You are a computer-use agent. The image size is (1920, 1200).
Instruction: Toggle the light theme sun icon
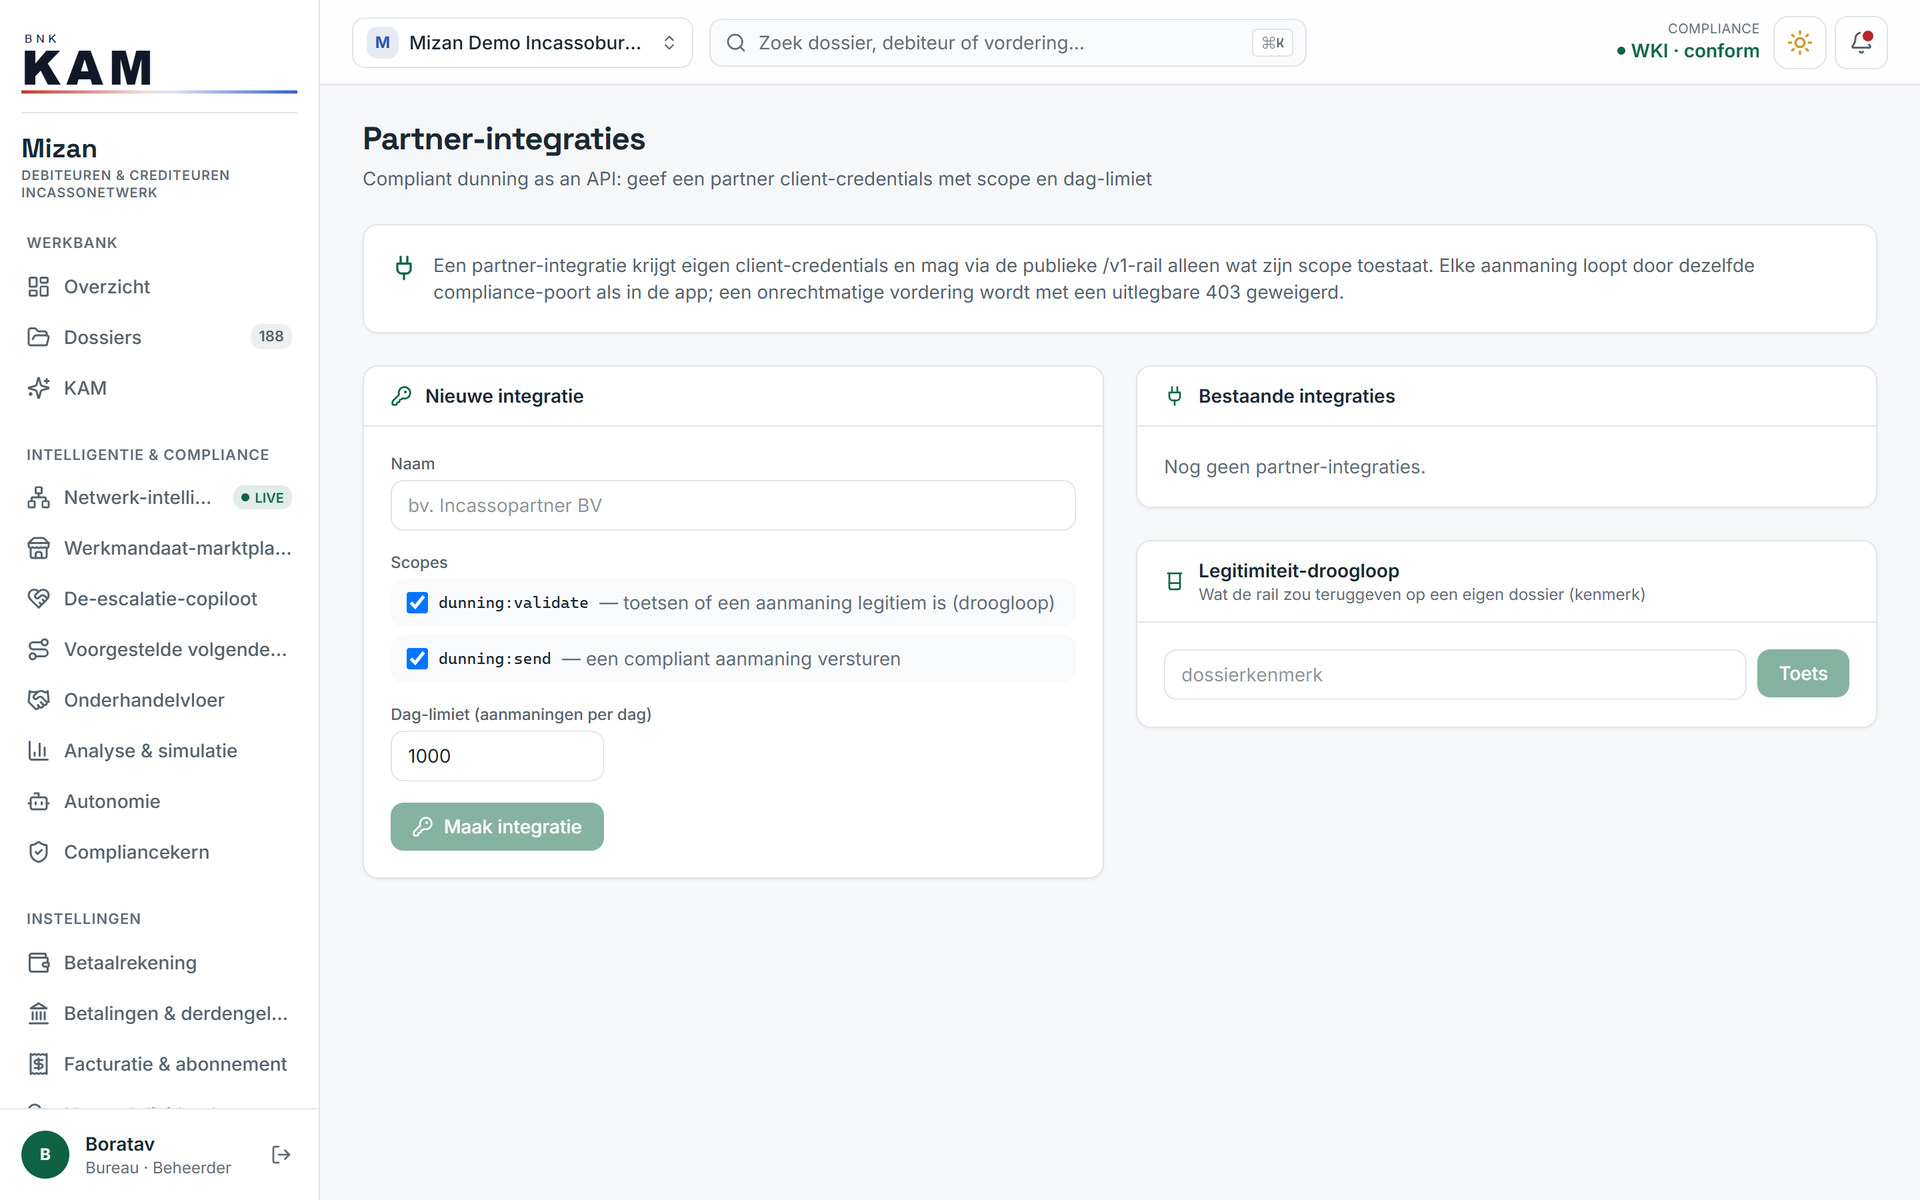pyautogui.click(x=1799, y=43)
